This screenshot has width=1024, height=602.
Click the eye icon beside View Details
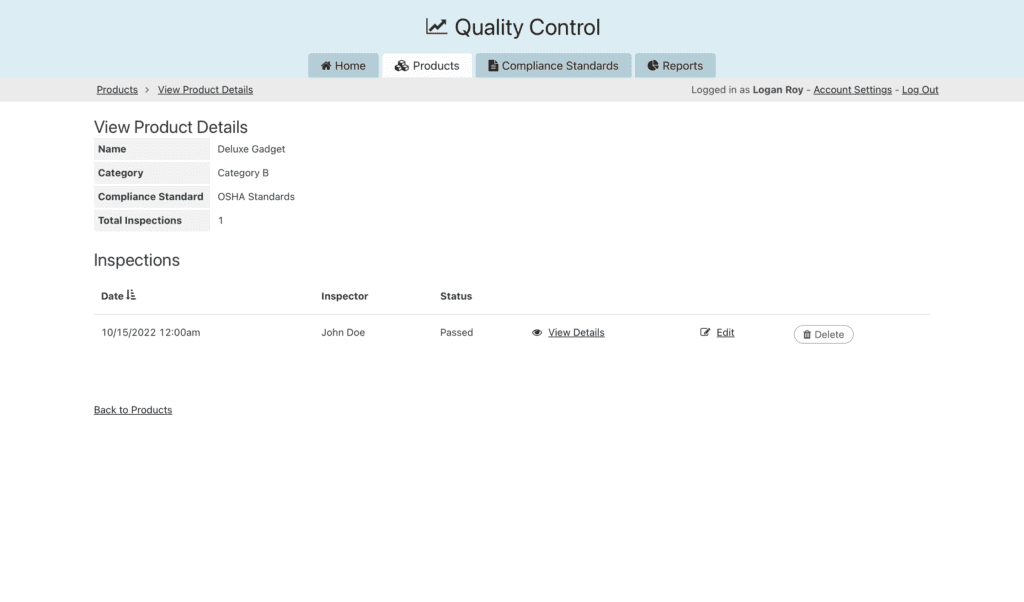[537, 333]
